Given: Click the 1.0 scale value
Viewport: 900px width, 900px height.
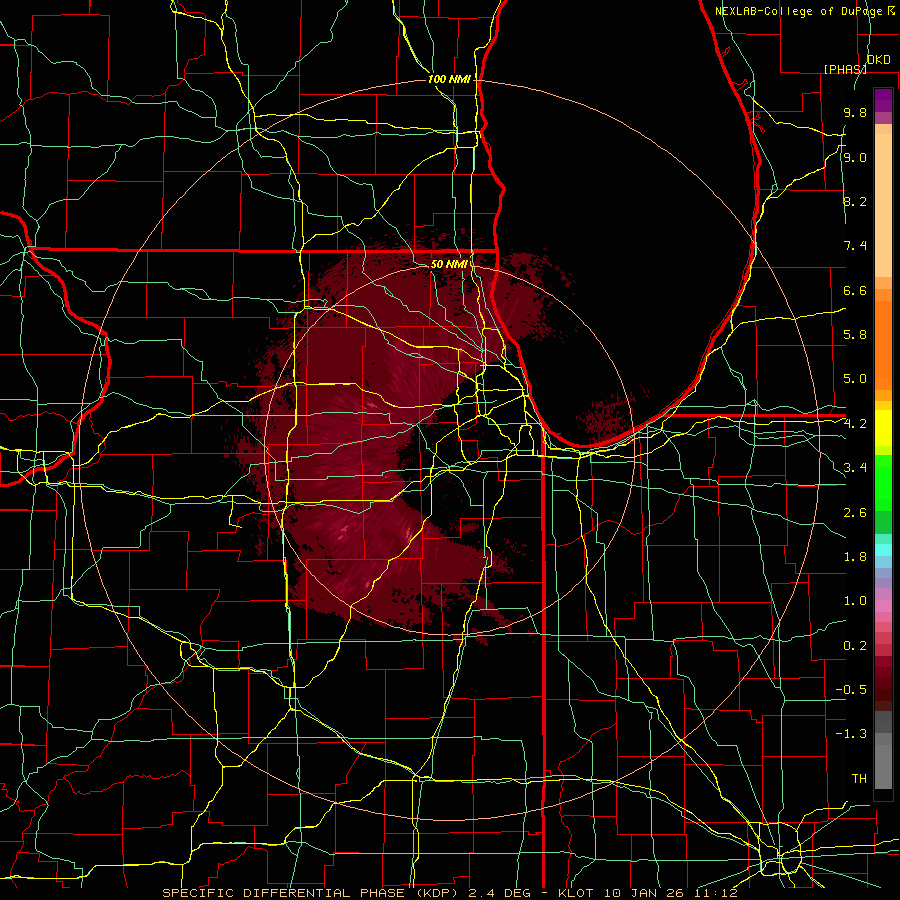Looking at the screenshot, I should (x=855, y=601).
